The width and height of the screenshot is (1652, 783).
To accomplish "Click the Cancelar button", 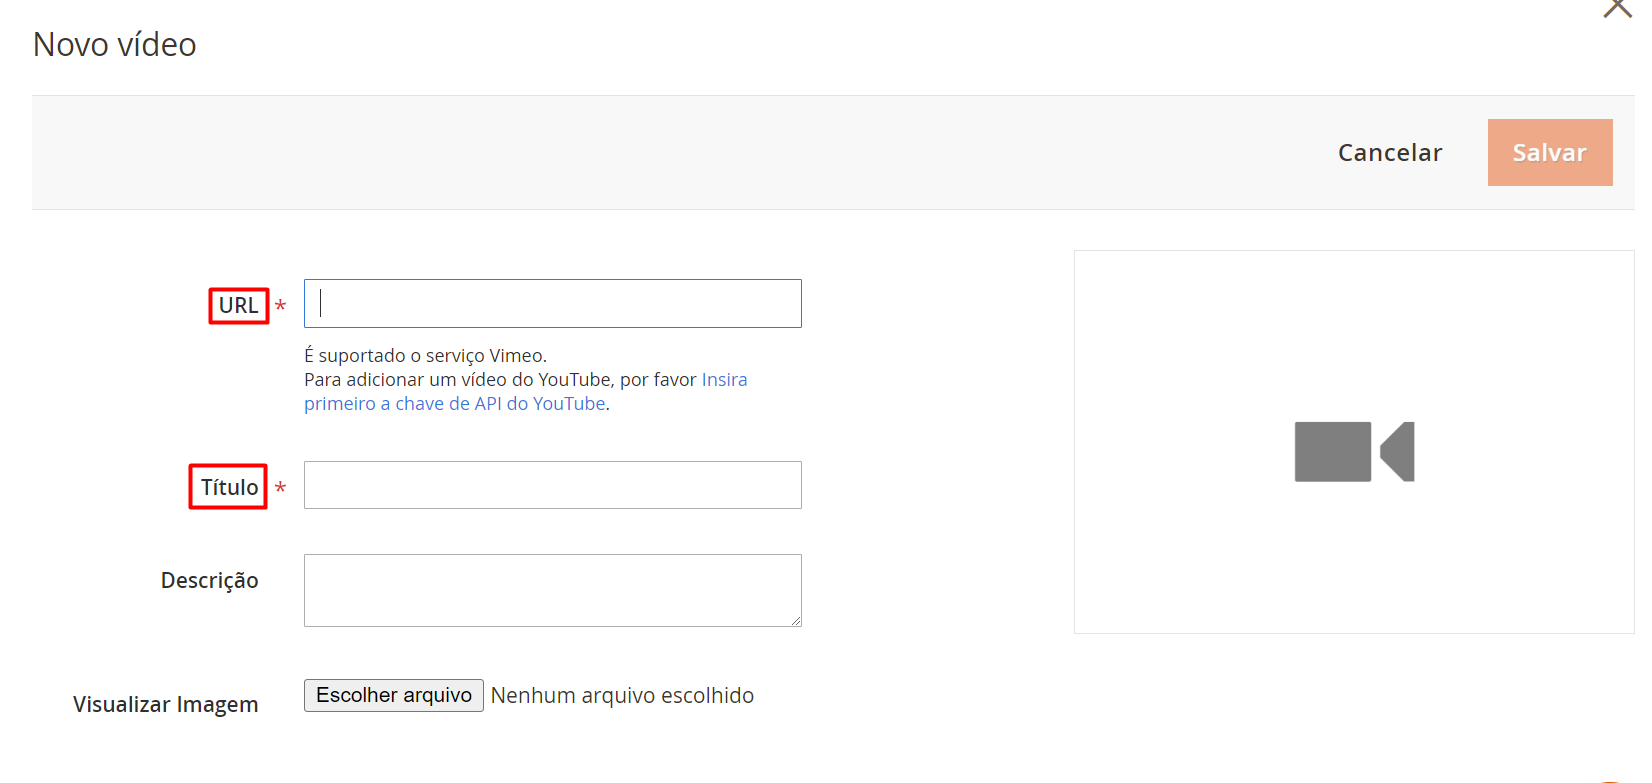I will [x=1390, y=153].
